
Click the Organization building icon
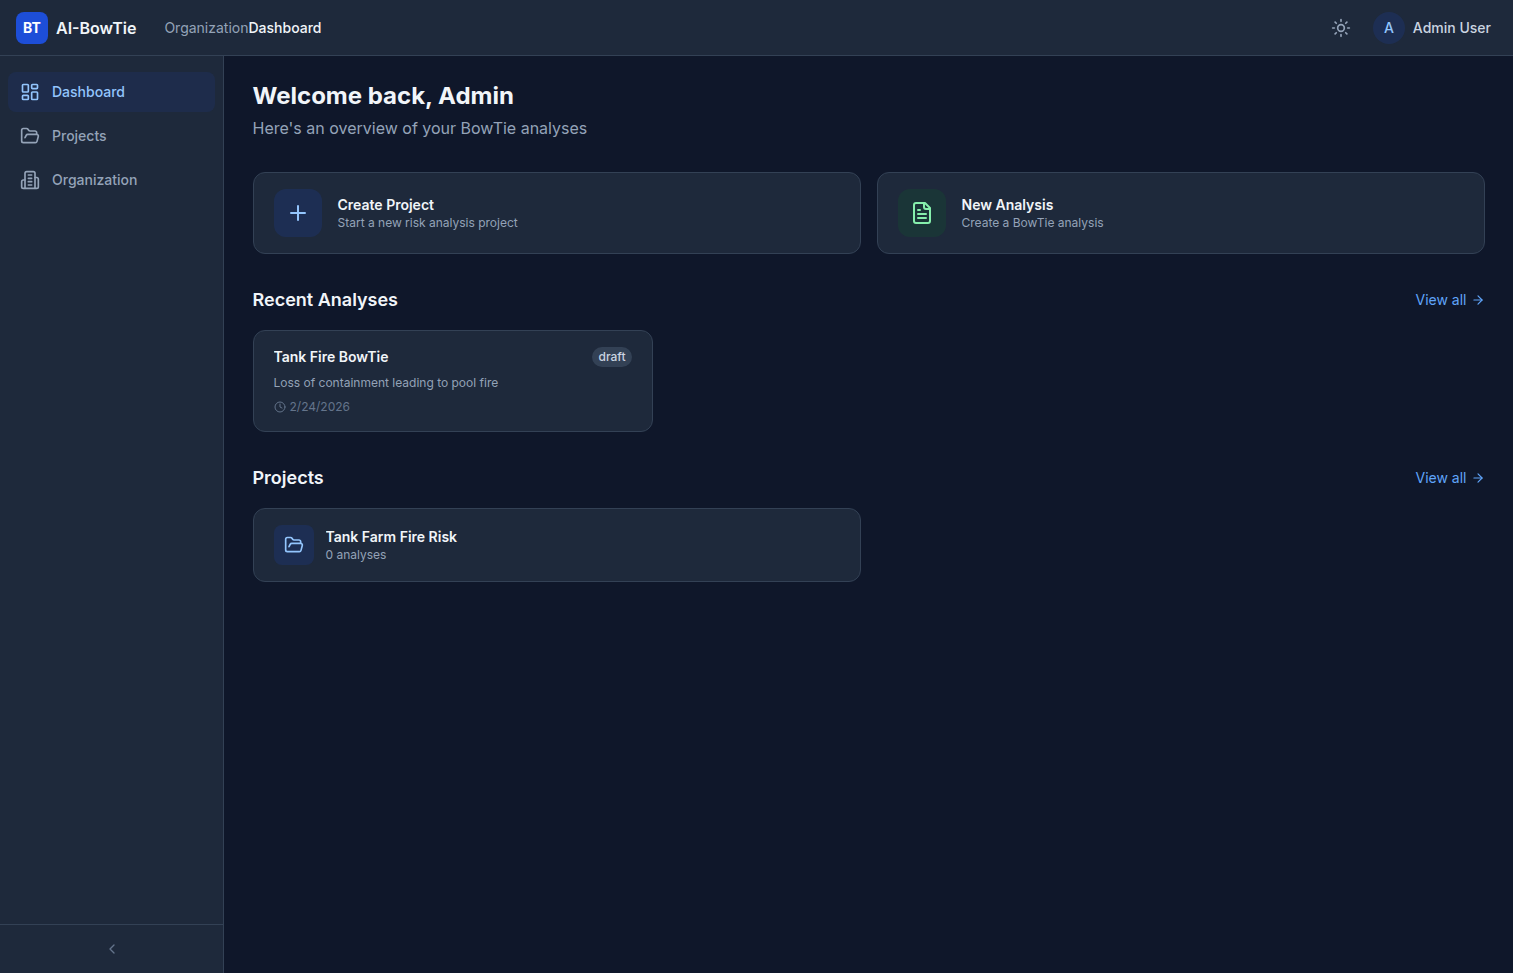tap(30, 180)
